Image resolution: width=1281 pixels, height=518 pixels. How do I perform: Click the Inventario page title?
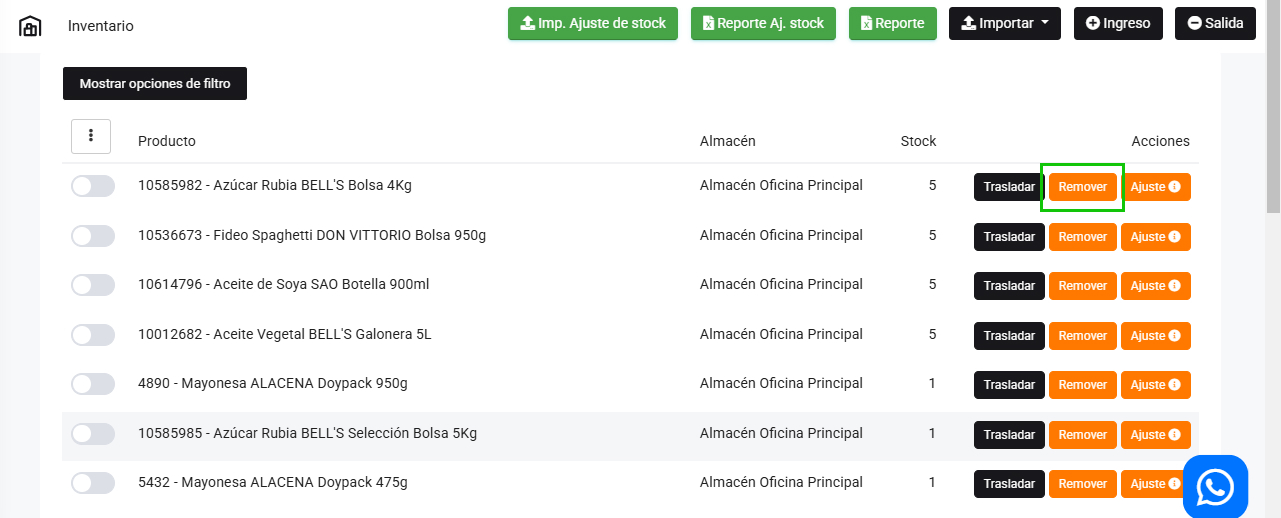pos(101,26)
